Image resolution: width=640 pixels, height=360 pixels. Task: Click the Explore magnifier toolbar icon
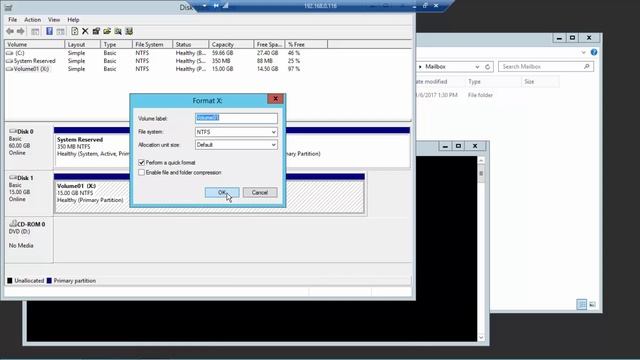[118, 31]
